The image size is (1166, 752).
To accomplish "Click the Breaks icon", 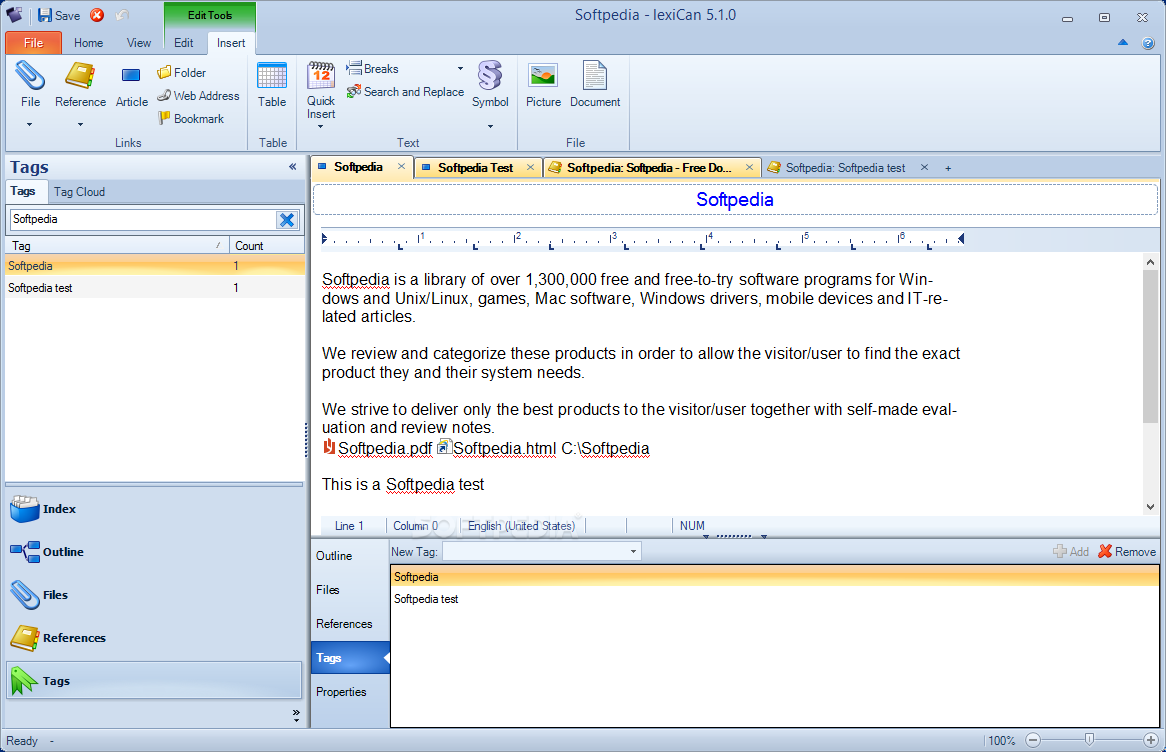I will click(x=354, y=68).
